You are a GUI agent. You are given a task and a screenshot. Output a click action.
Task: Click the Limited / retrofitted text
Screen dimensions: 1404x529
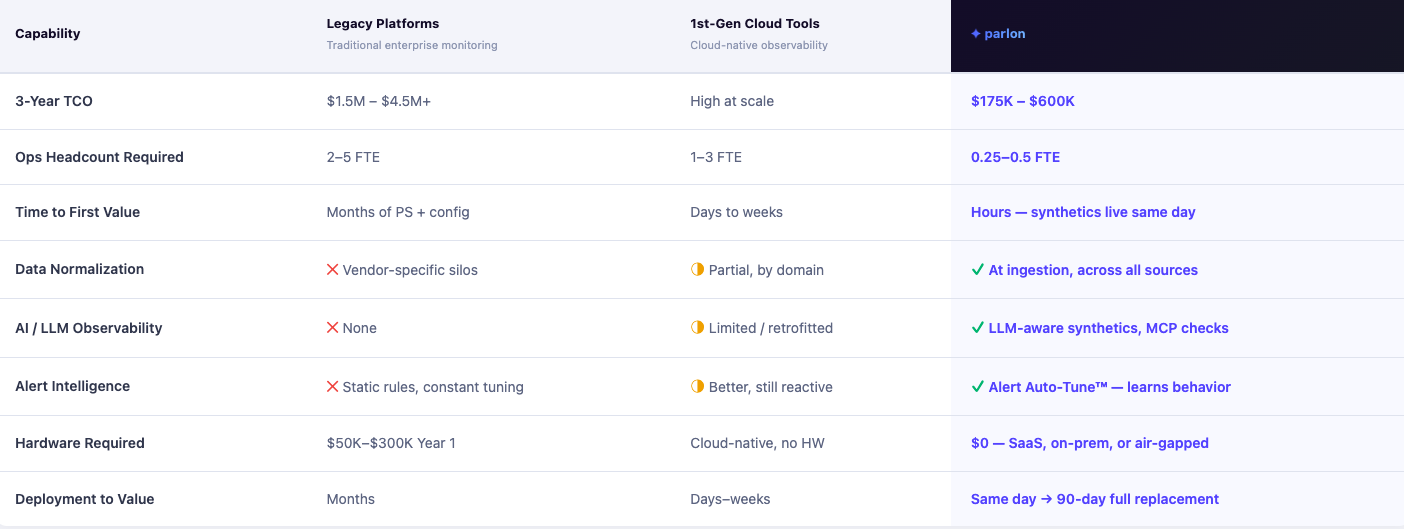point(771,328)
